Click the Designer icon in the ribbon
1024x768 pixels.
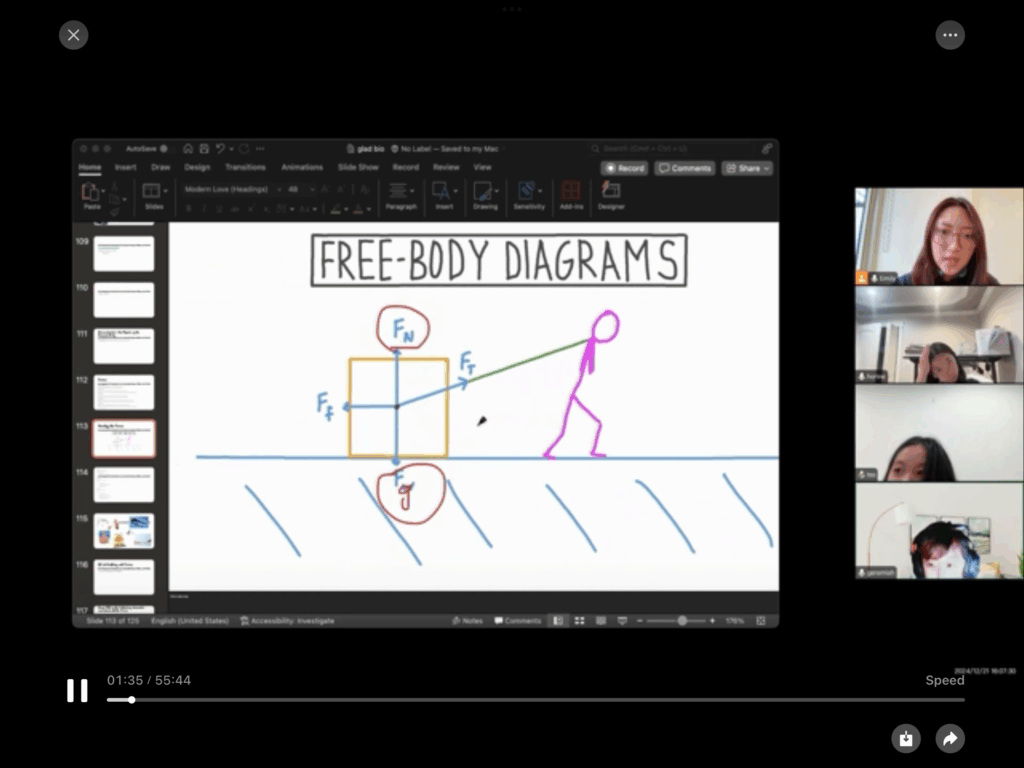(610, 191)
